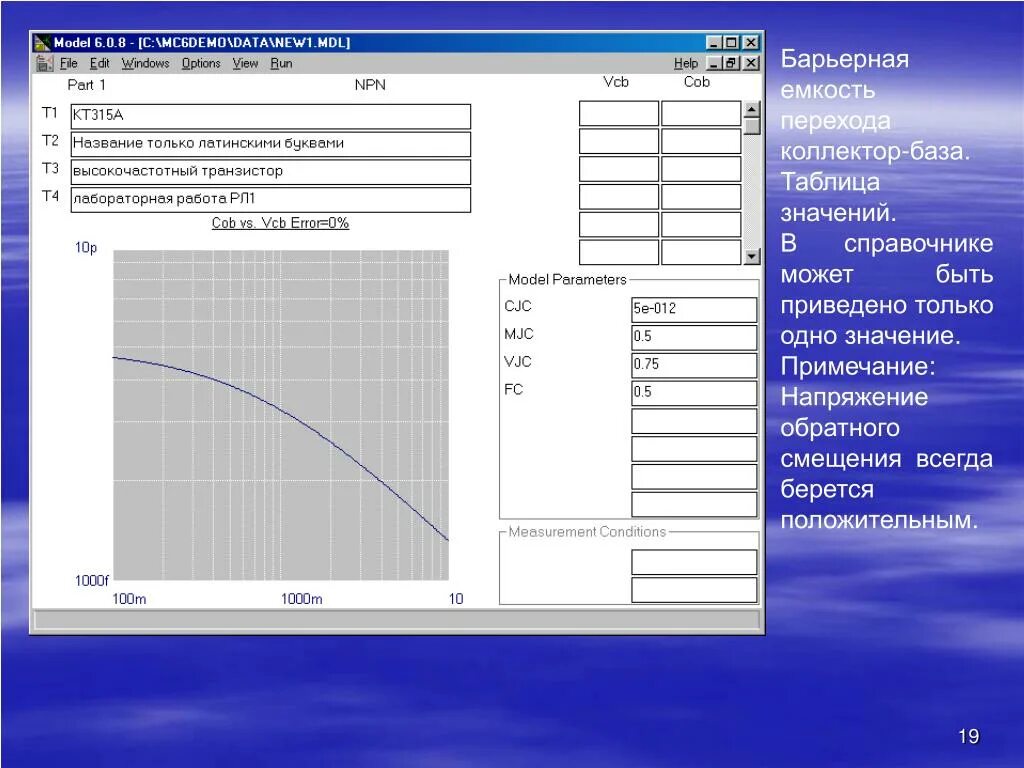1024x768 pixels.
Task: Open the Windows menu
Action: click(x=145, y=63)
